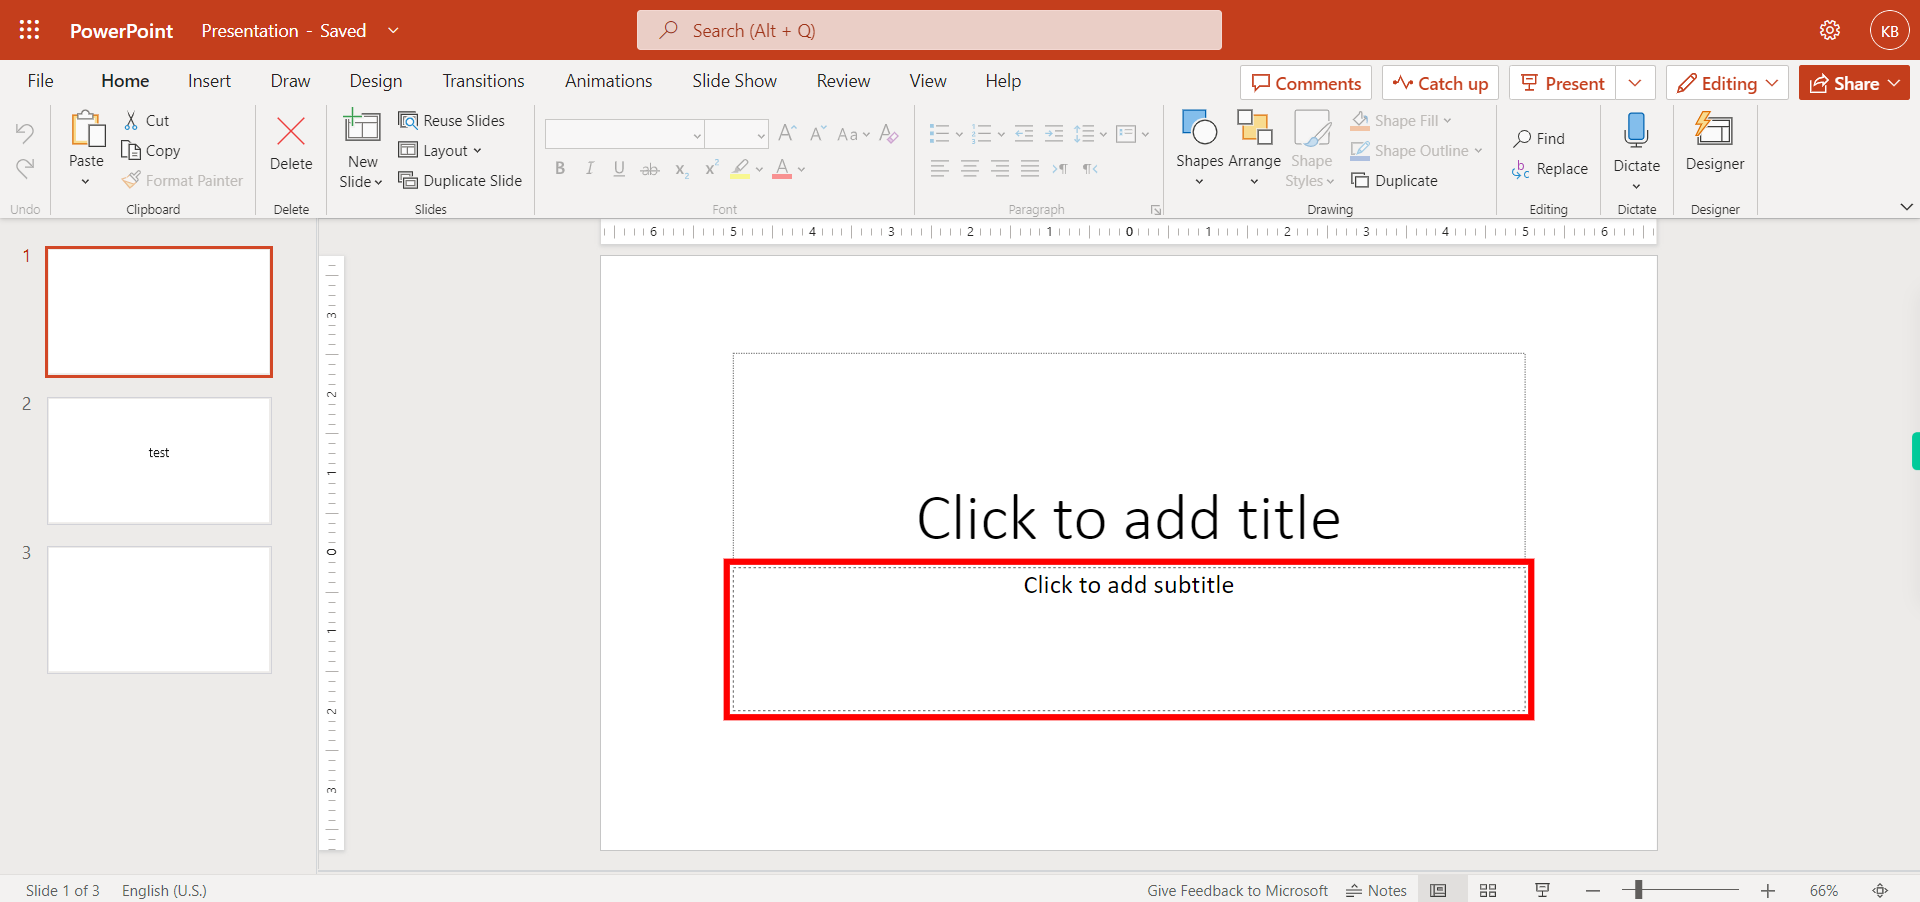Click the Format Painter brush

click(x=183, y=180)
